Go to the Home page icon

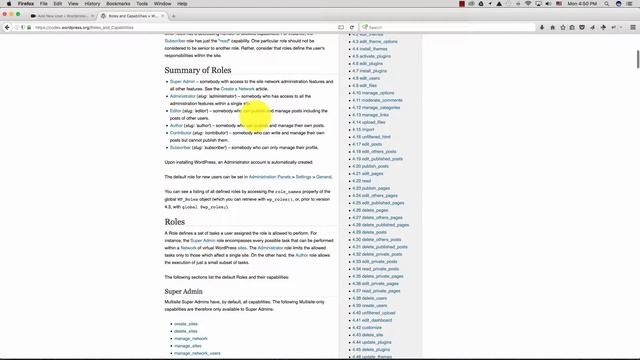point(553,27)
